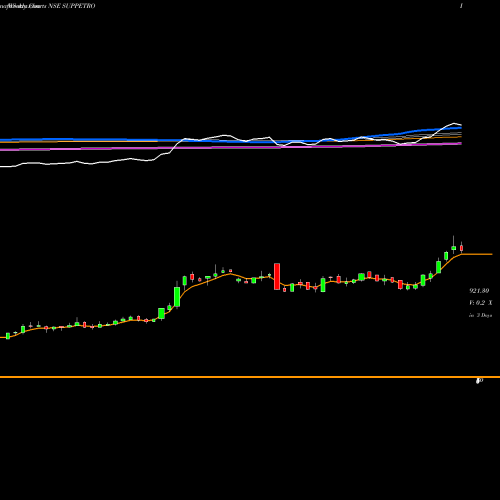Click the tall red candlestick in mid-chart
The image size is (500, 500).
click(x=277, y=276)
